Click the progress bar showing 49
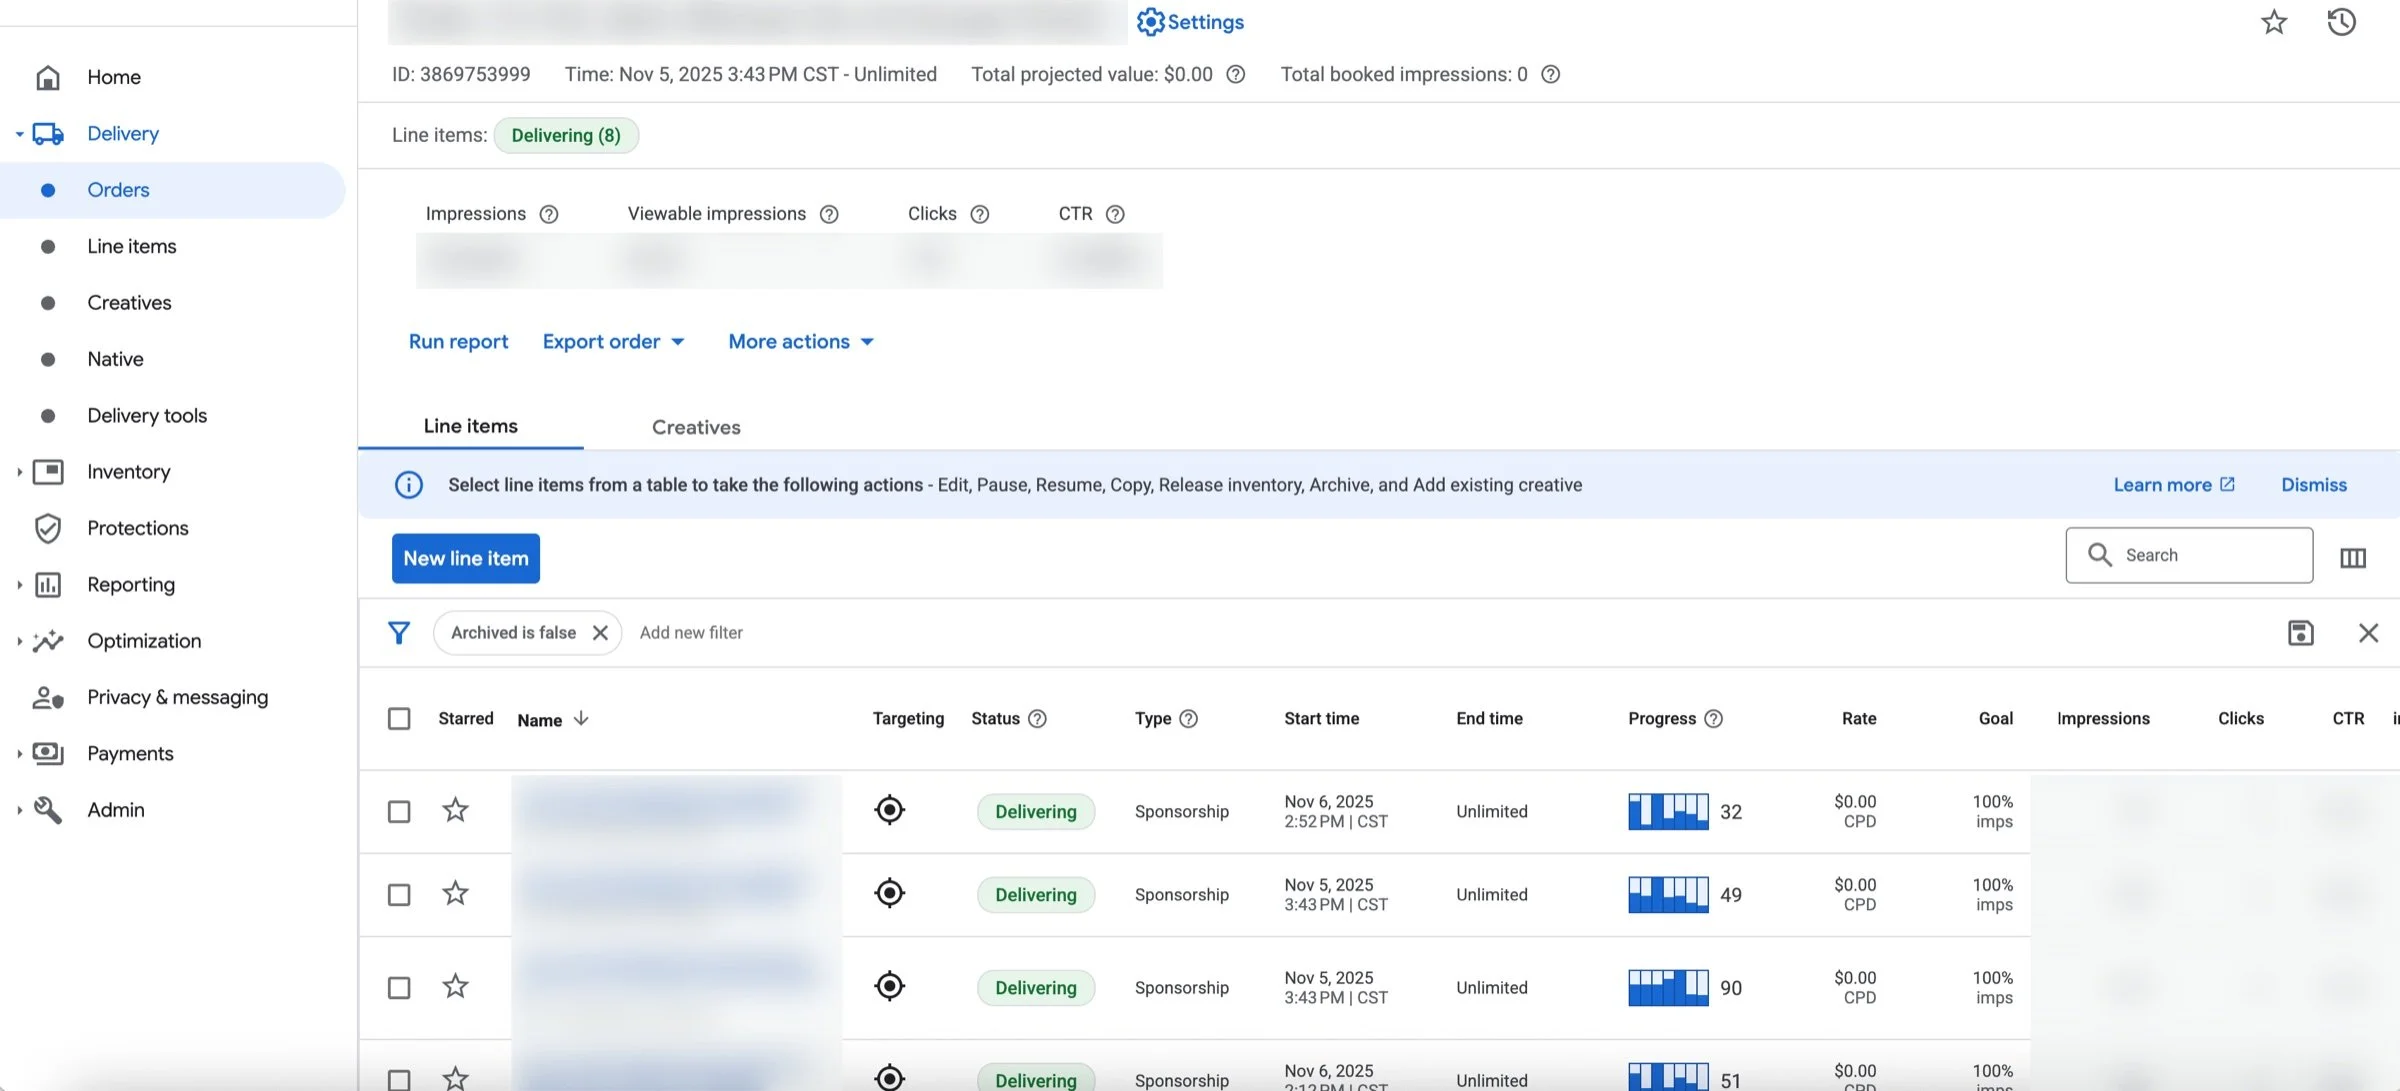The width and height of the screenshot is (2400, 1091). pyautogui.click(x=1668, y=894)
